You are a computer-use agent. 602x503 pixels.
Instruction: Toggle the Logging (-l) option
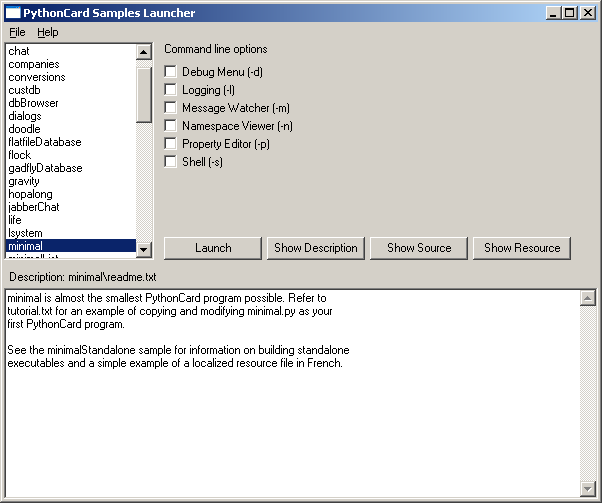170,90
